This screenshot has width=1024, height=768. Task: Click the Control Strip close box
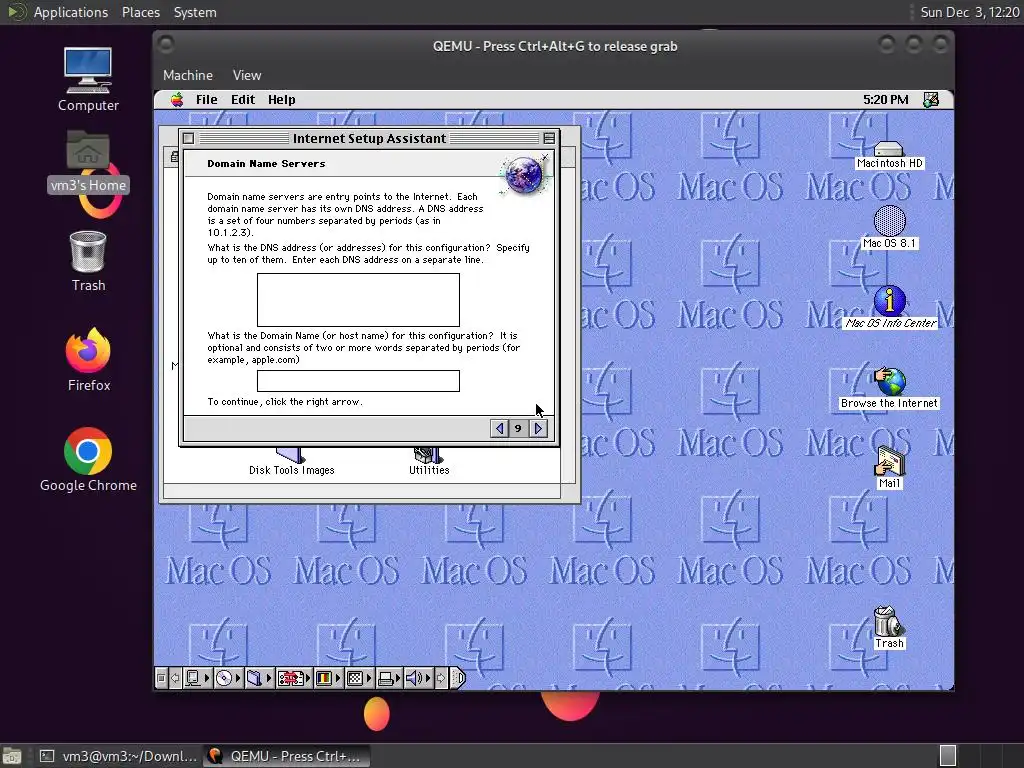[161, 678]
